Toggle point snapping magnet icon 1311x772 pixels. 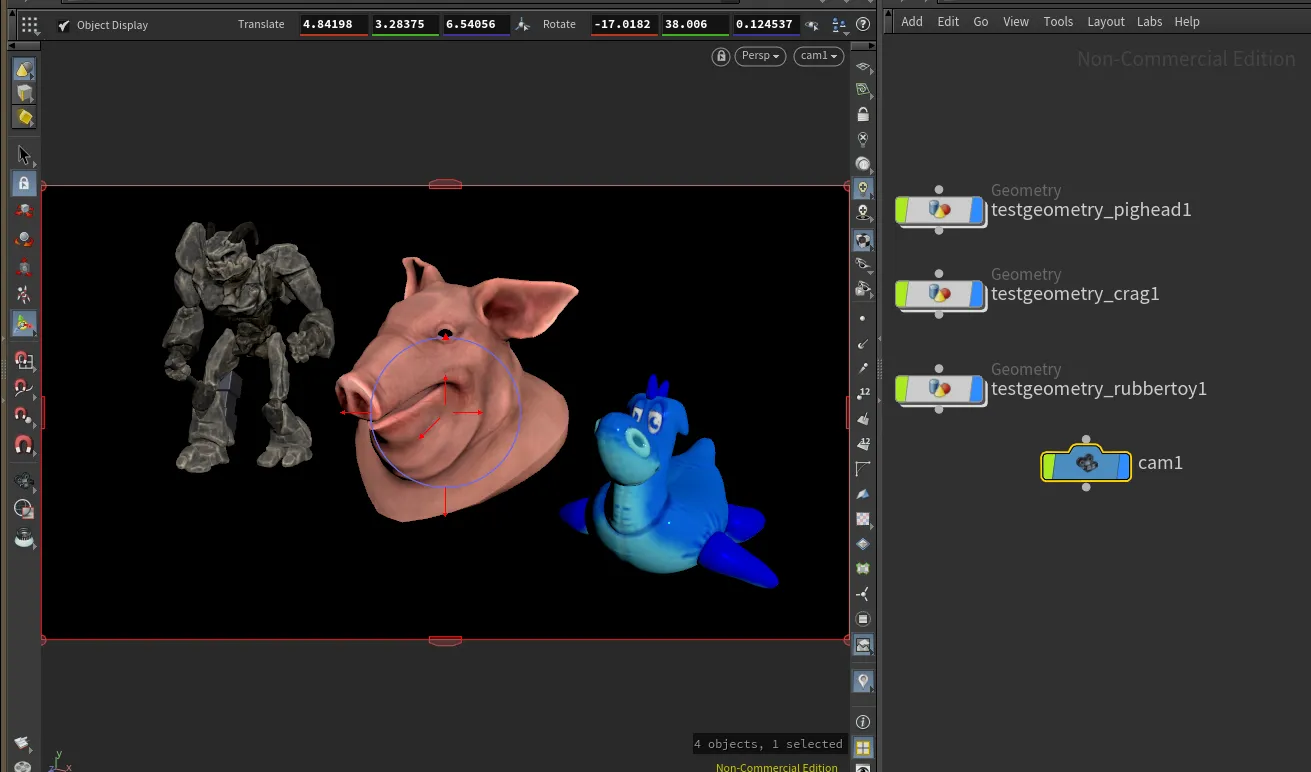click(24, 416)
